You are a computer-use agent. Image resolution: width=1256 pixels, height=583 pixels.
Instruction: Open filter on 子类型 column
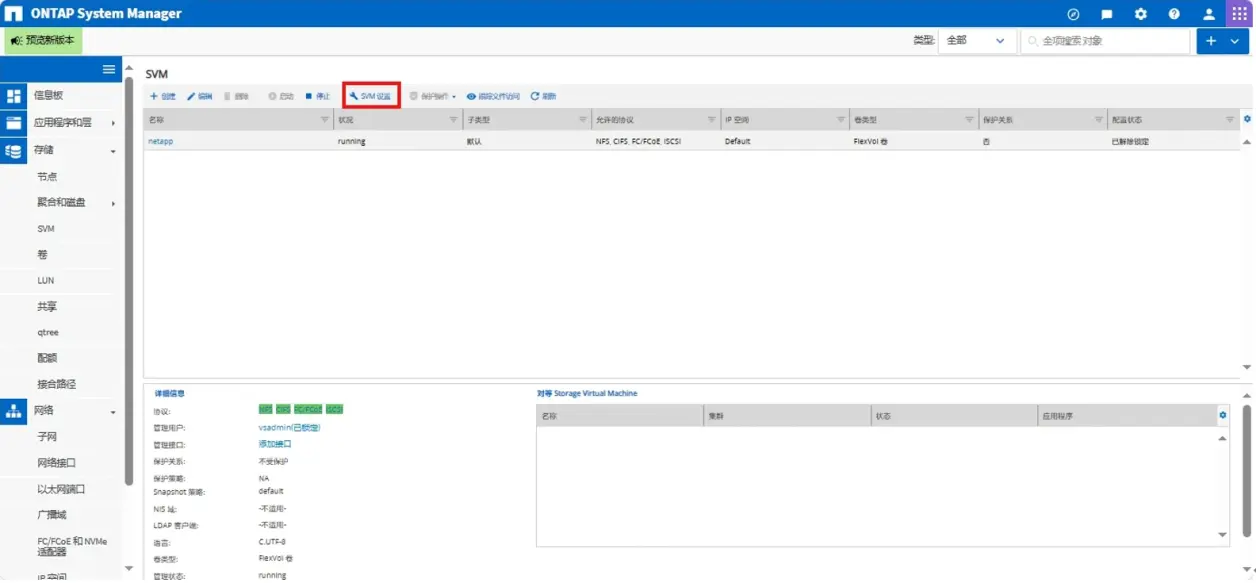(582, 119)
